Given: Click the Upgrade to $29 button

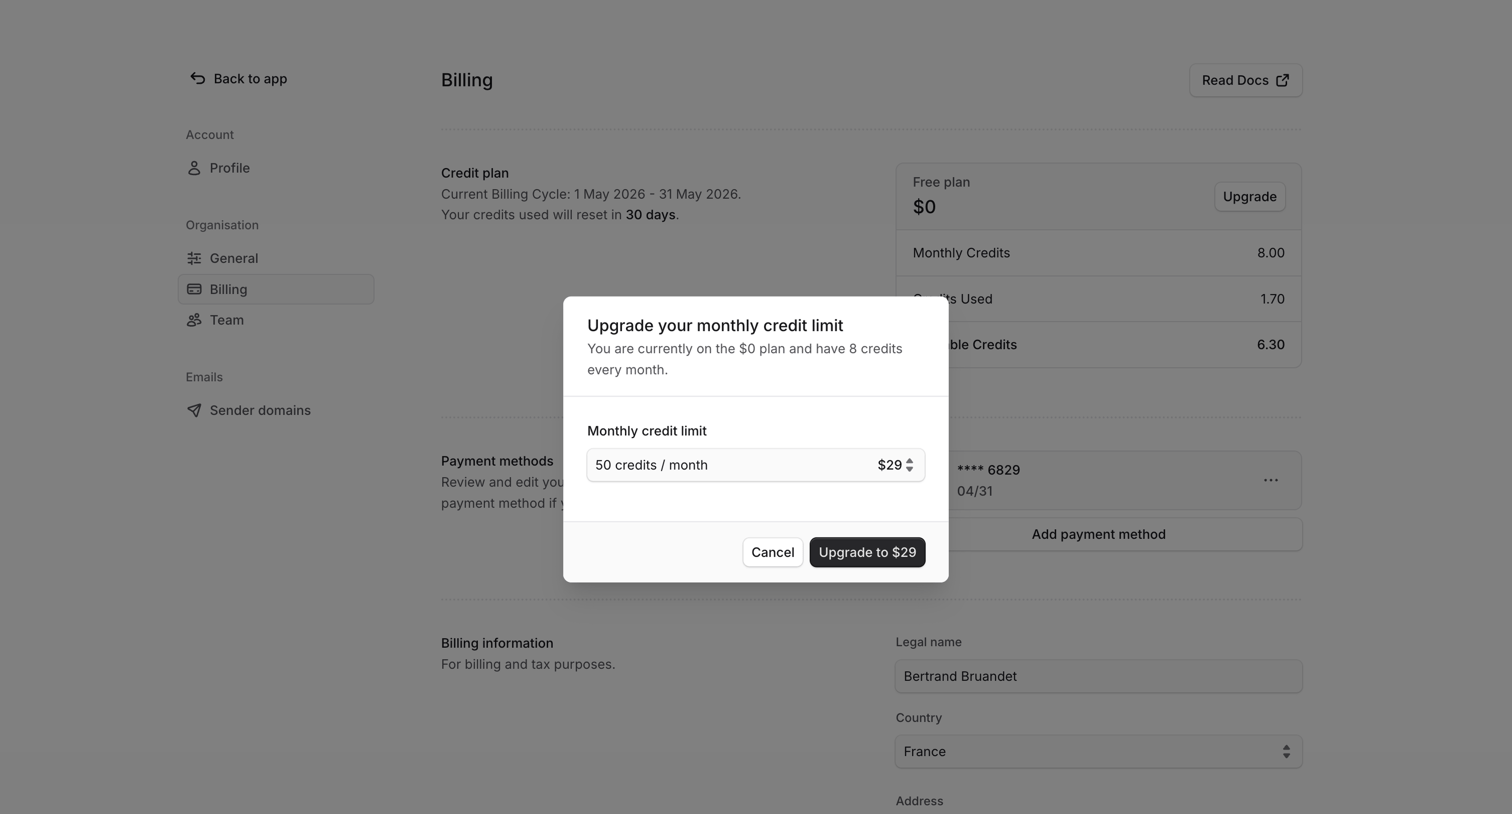Looking at the screenshot, I should pyautogui.click(x=867, y=552).
